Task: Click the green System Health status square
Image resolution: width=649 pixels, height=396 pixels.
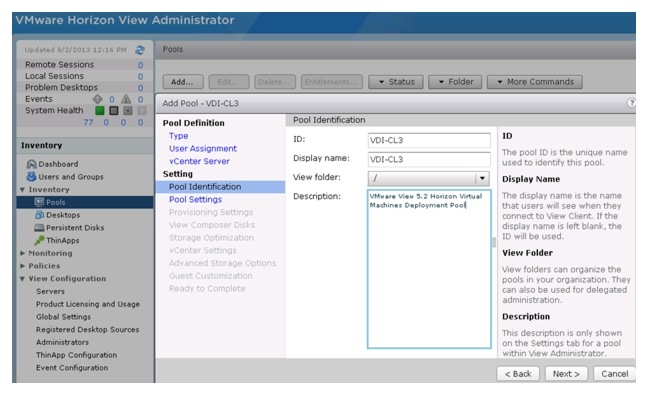Action: [x=100, y=110]
